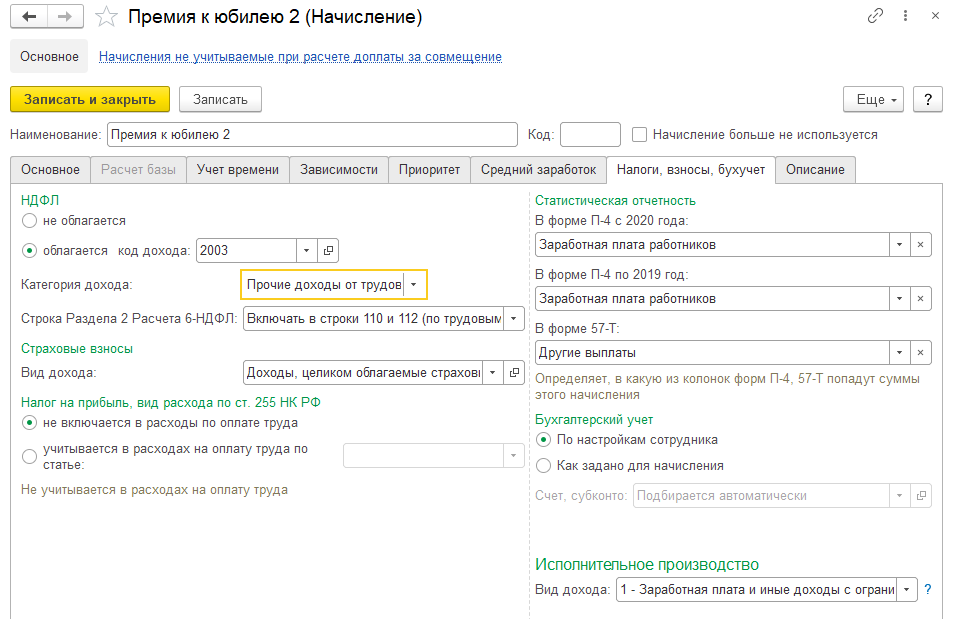Open the 'Описание' tab
This screenshot has height=619, width=959.
click(x=815, y=170)
